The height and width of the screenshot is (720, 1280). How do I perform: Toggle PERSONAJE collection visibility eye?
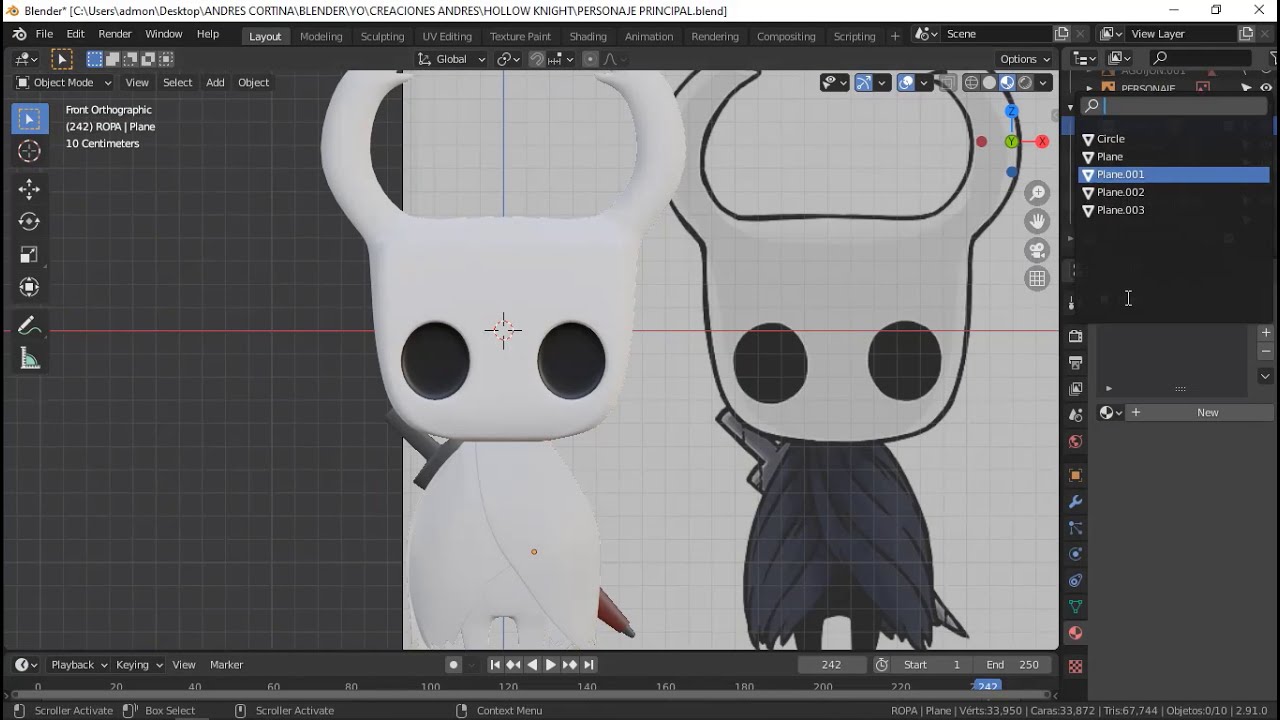click(1266, 88)
